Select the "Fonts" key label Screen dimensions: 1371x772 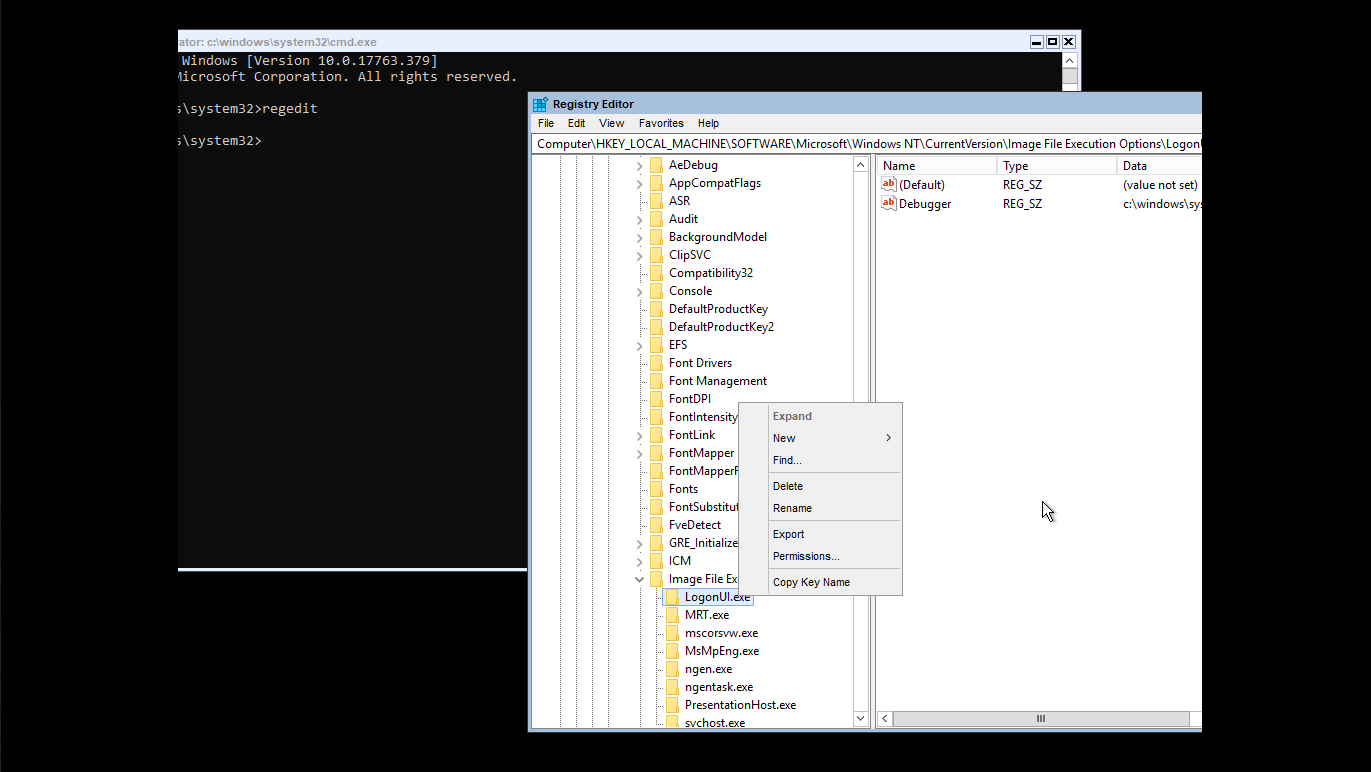pyautogui.click(x=683, y=489)
